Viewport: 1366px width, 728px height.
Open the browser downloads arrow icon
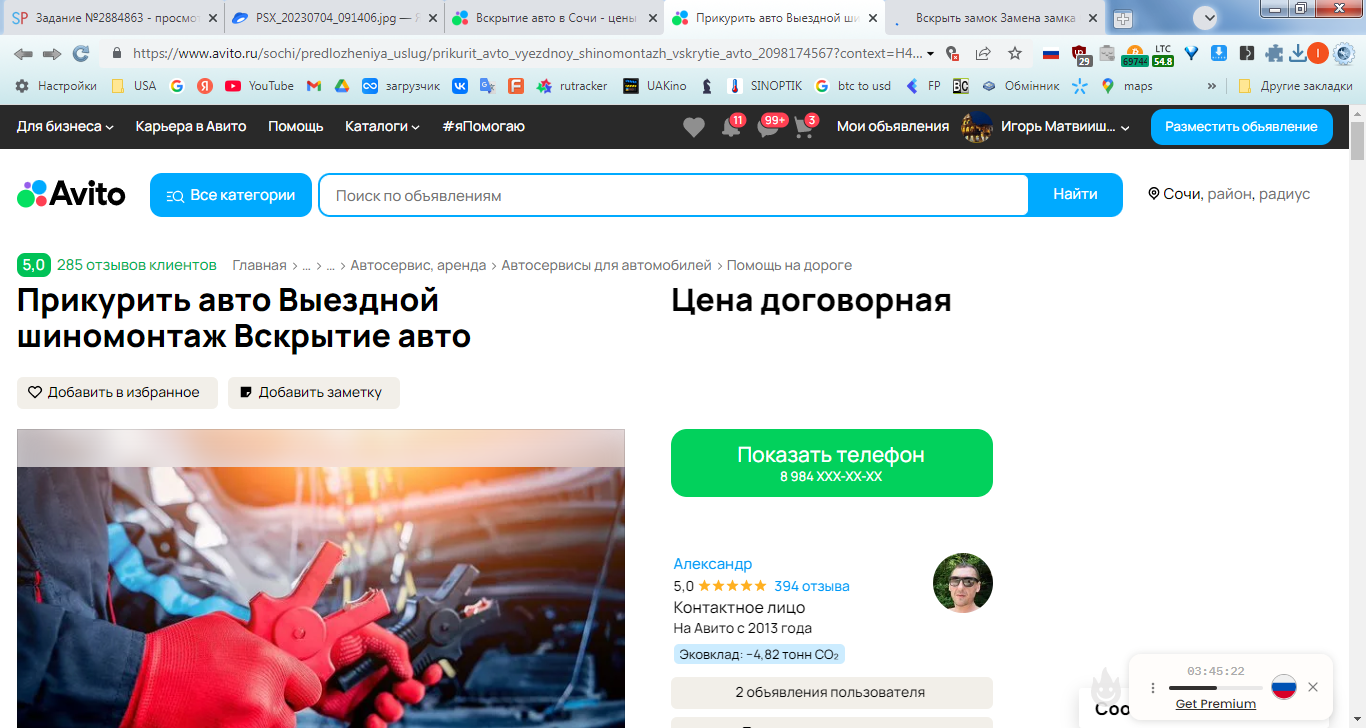point(1298,54)
